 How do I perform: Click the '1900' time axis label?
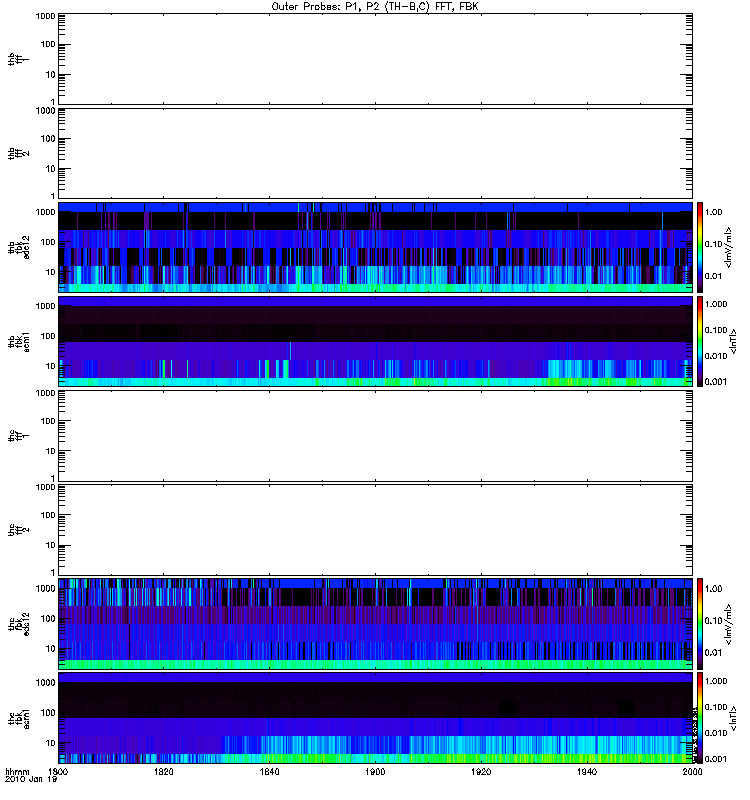pos(375,771)
